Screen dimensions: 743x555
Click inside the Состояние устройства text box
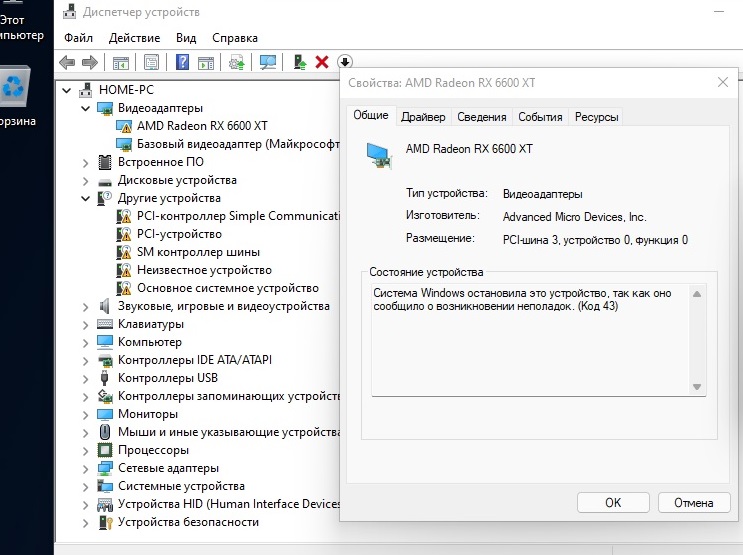pos(539,339)
